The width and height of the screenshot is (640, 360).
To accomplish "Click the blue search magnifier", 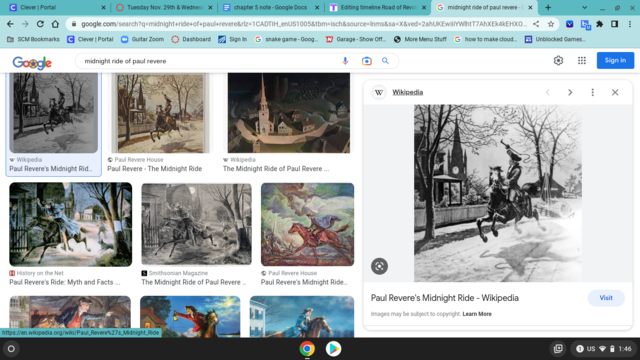I will coord(385,61).
